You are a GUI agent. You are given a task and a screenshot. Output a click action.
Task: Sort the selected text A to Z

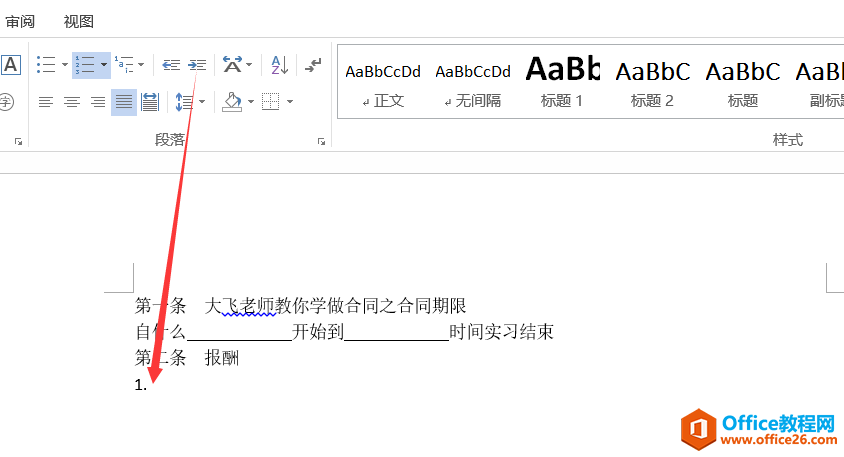tap(280, 65)
